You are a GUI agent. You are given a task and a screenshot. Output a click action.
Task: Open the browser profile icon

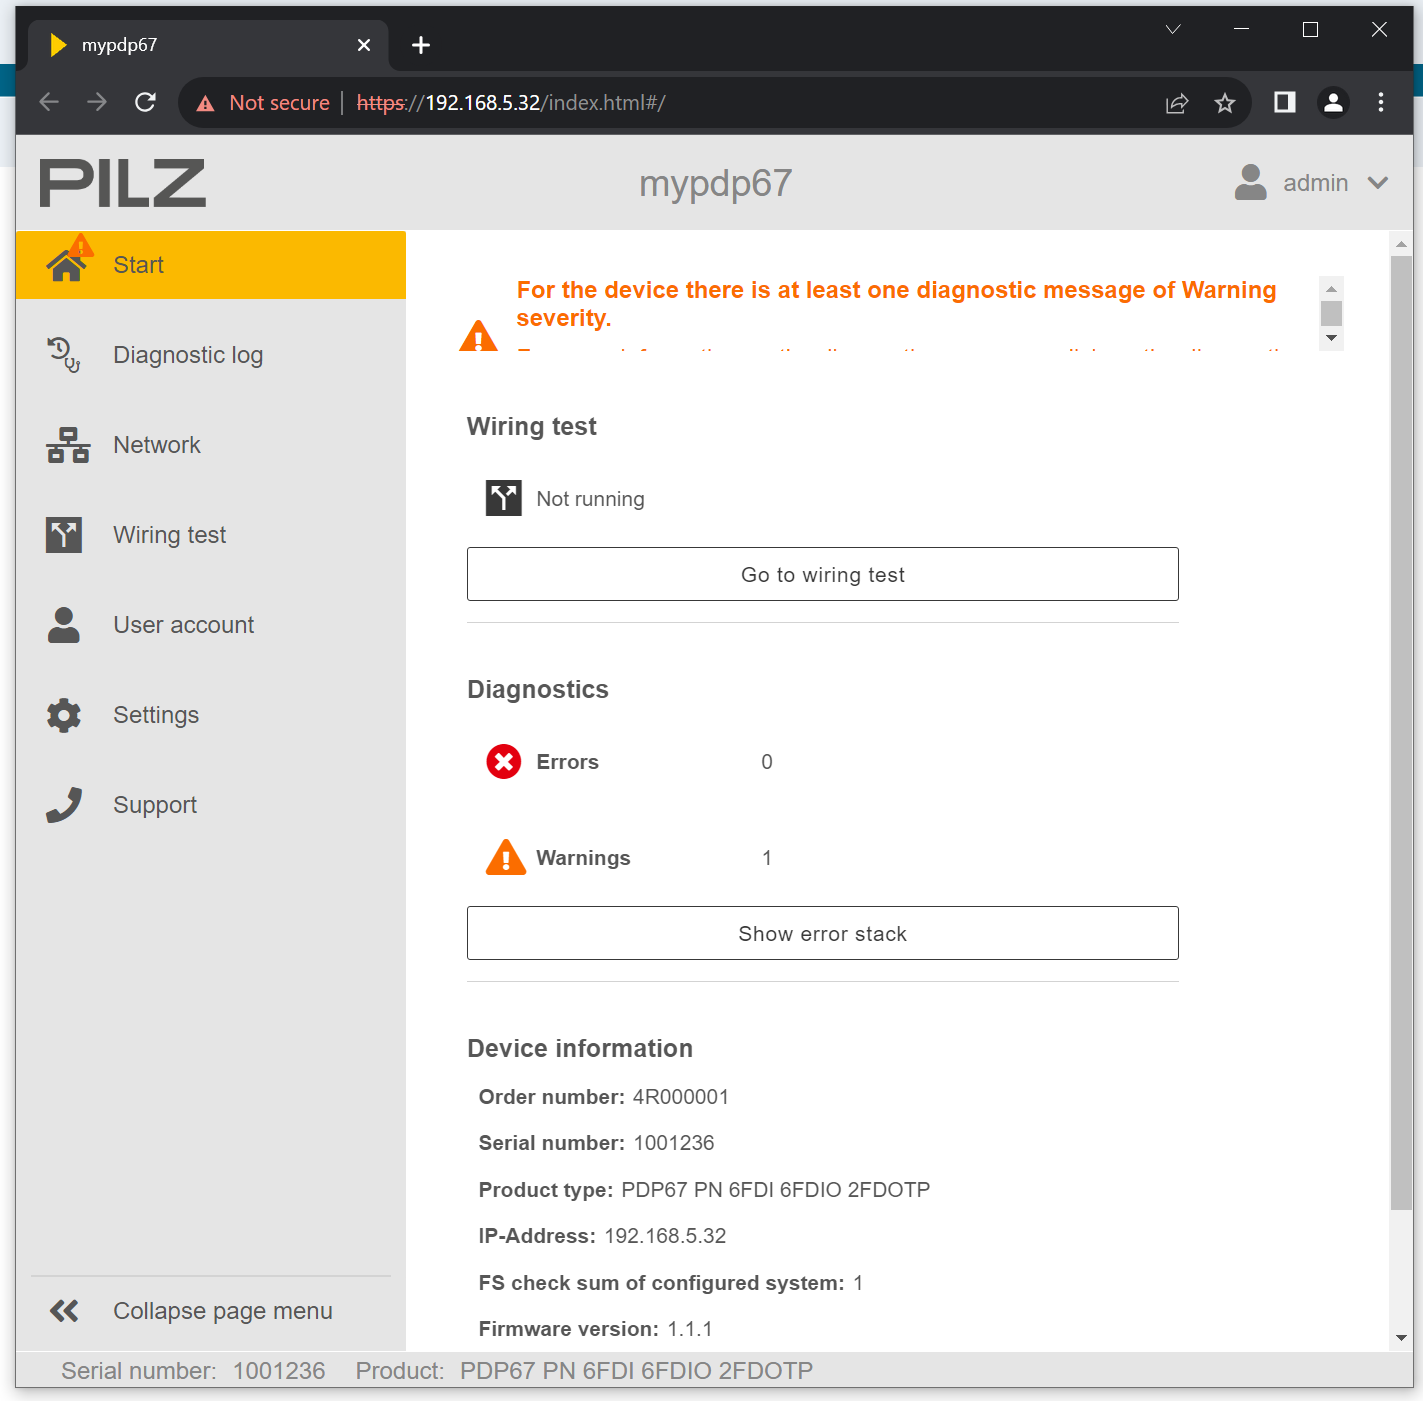pyautogui.click(x=1333, y=102)
